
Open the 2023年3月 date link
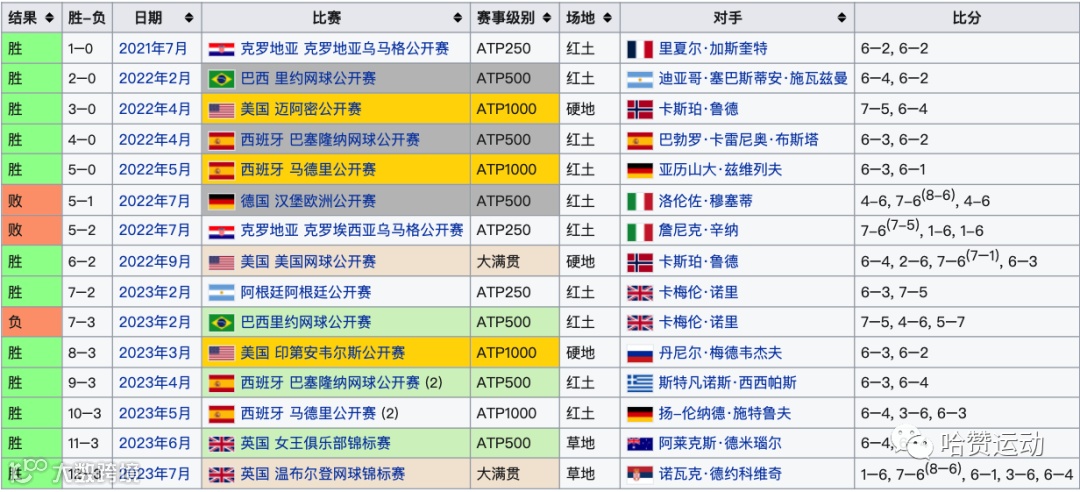(155, 353)
